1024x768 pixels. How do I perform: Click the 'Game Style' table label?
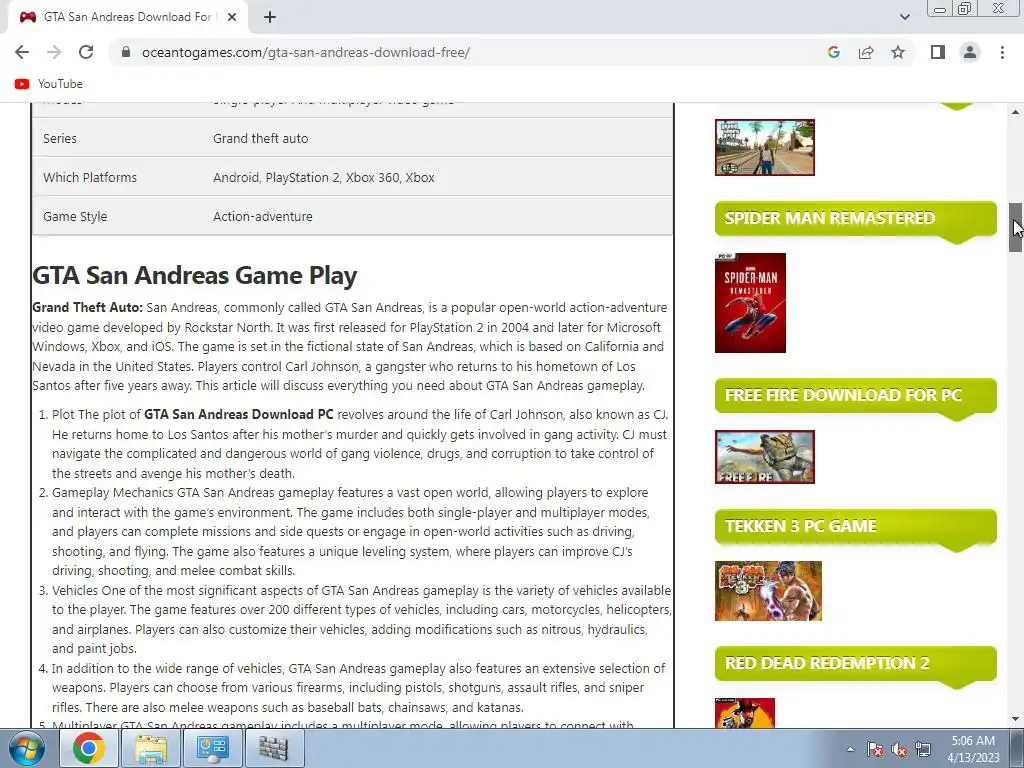(x=75, y=217)
